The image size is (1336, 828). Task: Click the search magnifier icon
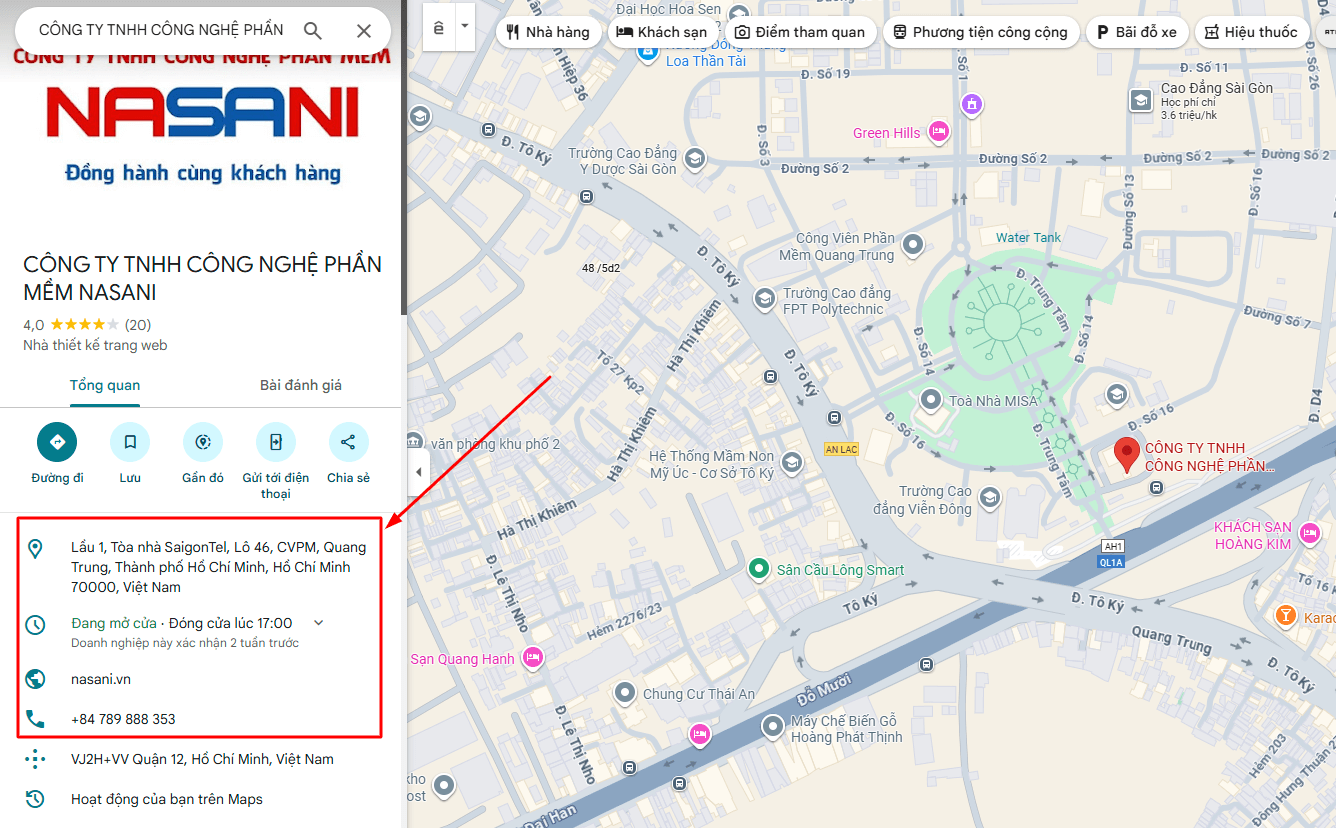pyautogui.click(x=313, y=31)
